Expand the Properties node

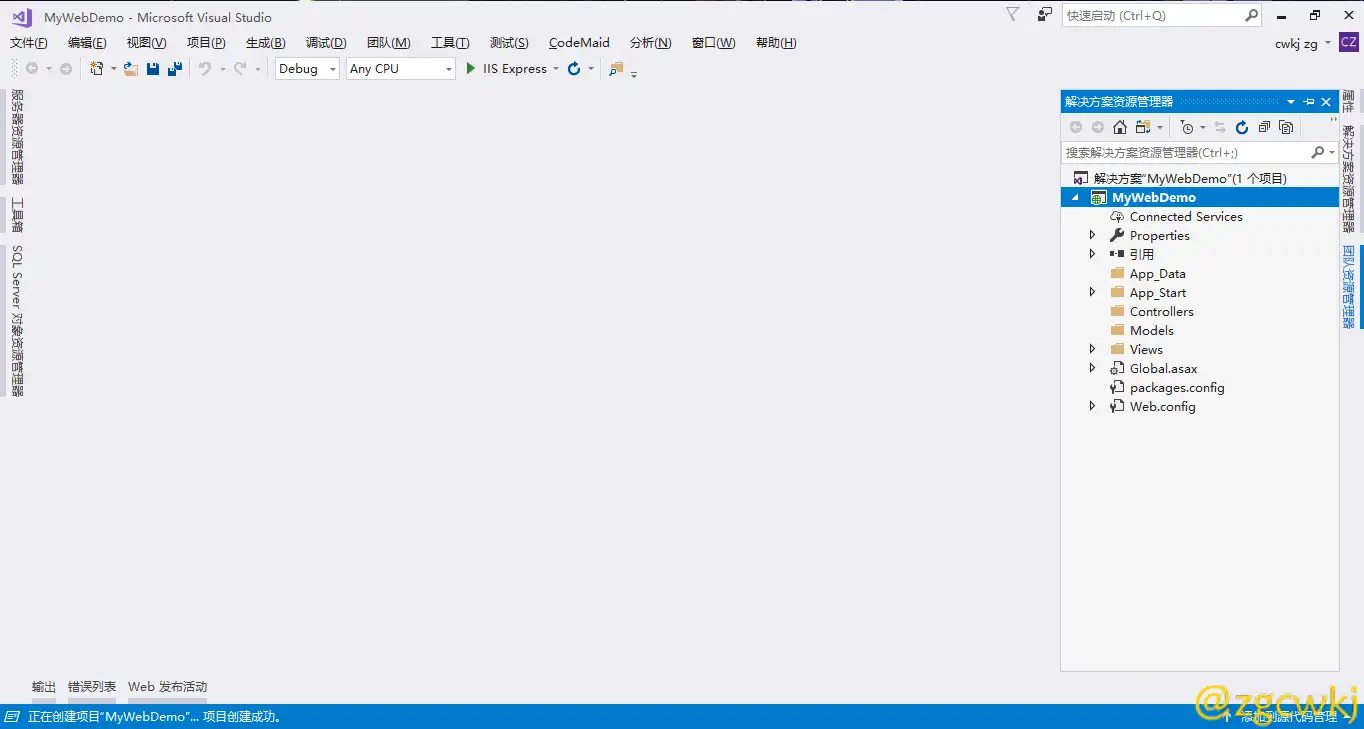(1092, 236)
